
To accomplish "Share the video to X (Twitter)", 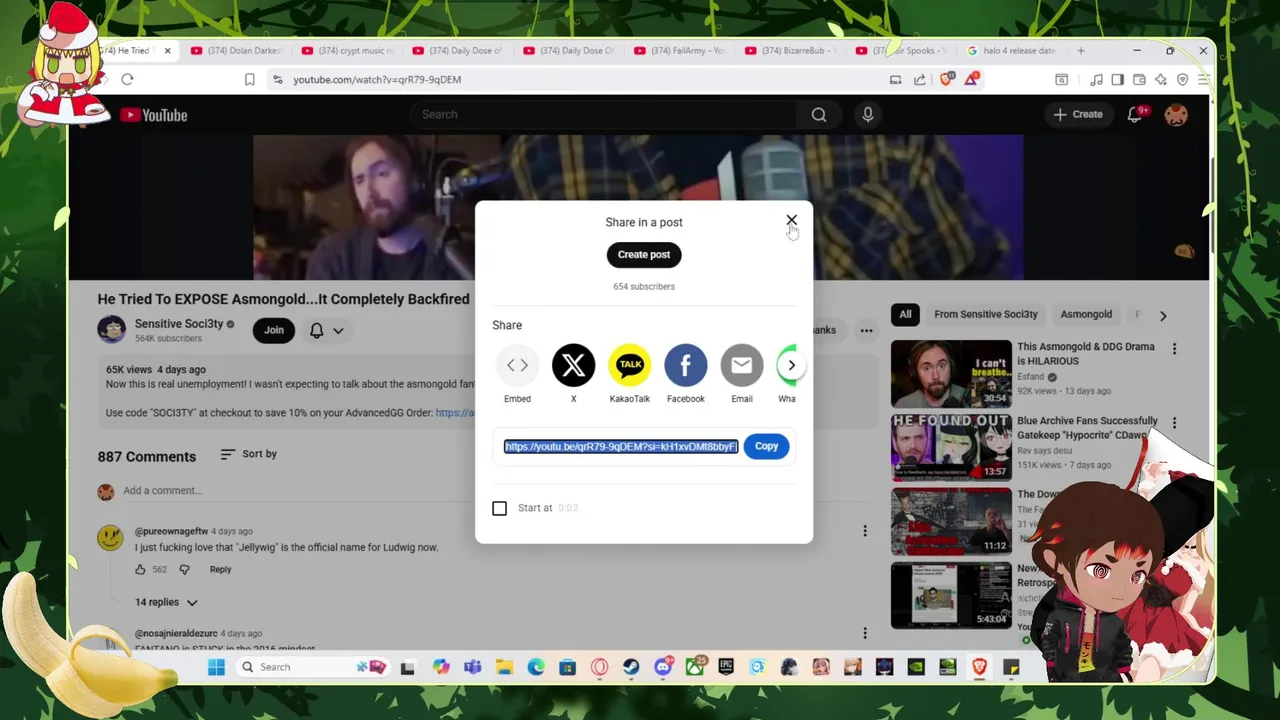I will pyautogui.click(x=573, y=366).
